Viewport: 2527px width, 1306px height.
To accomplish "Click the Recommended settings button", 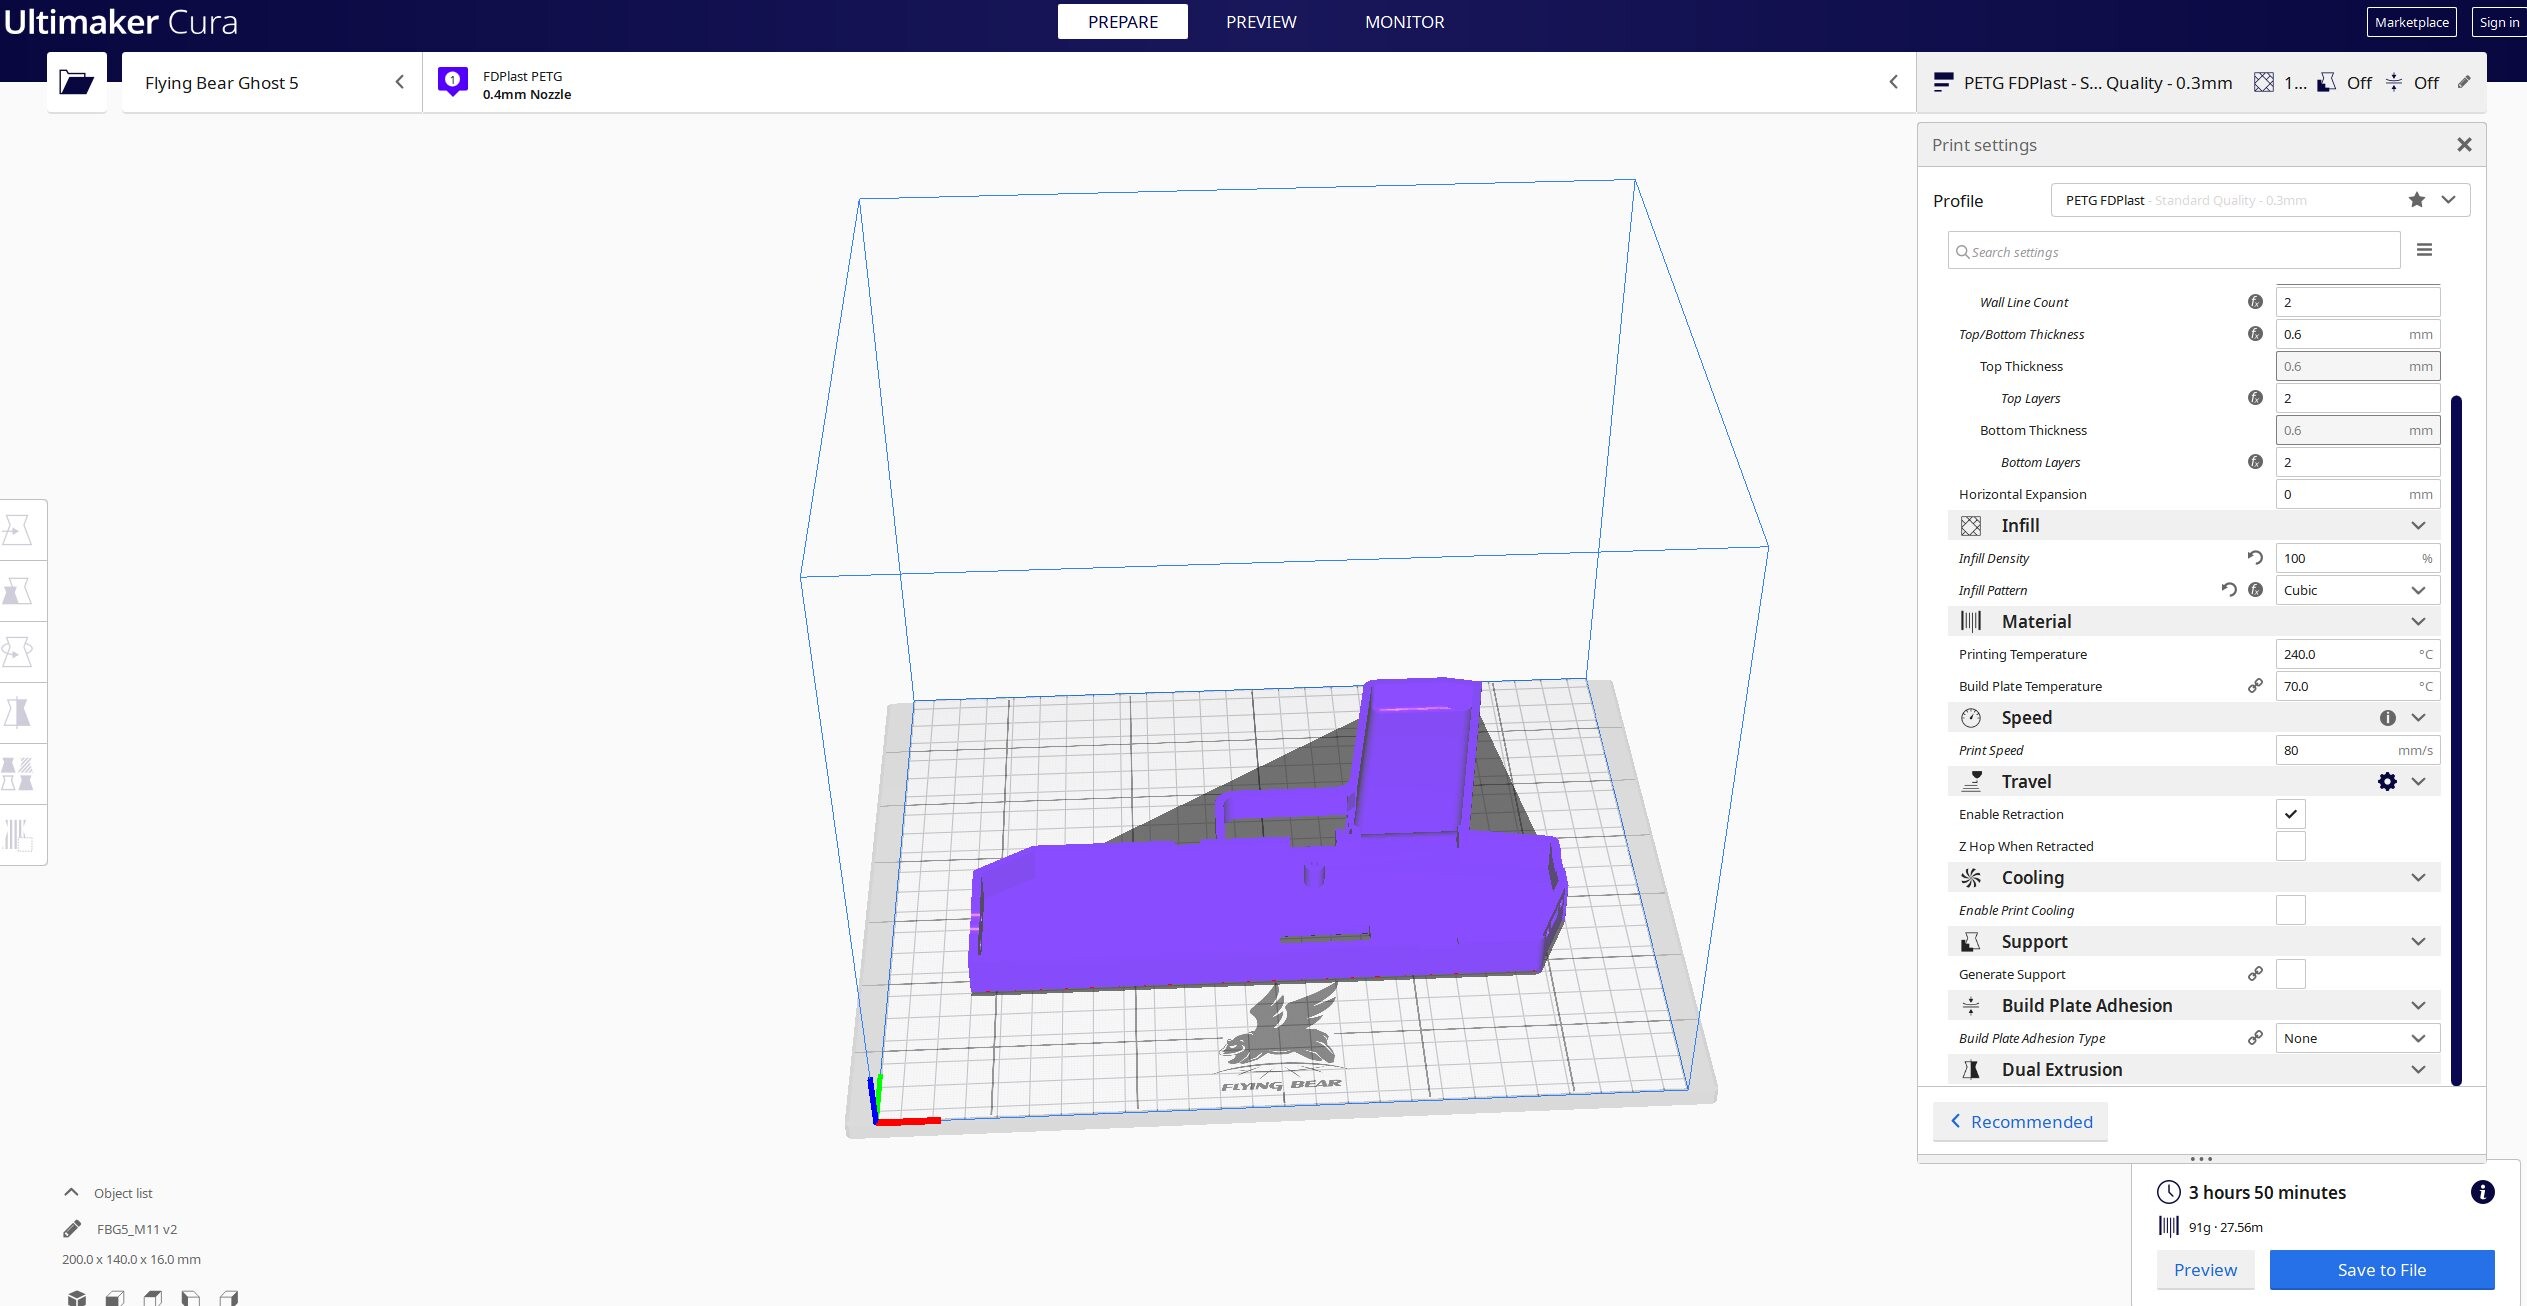I will coord(2020,1122).
